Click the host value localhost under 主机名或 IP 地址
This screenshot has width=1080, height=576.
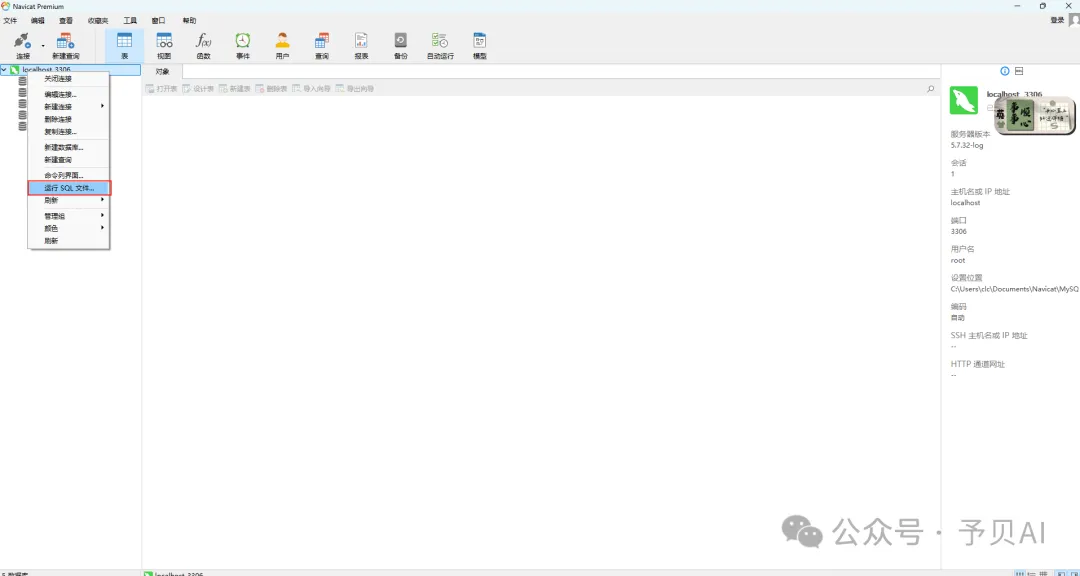pos(965,203)
